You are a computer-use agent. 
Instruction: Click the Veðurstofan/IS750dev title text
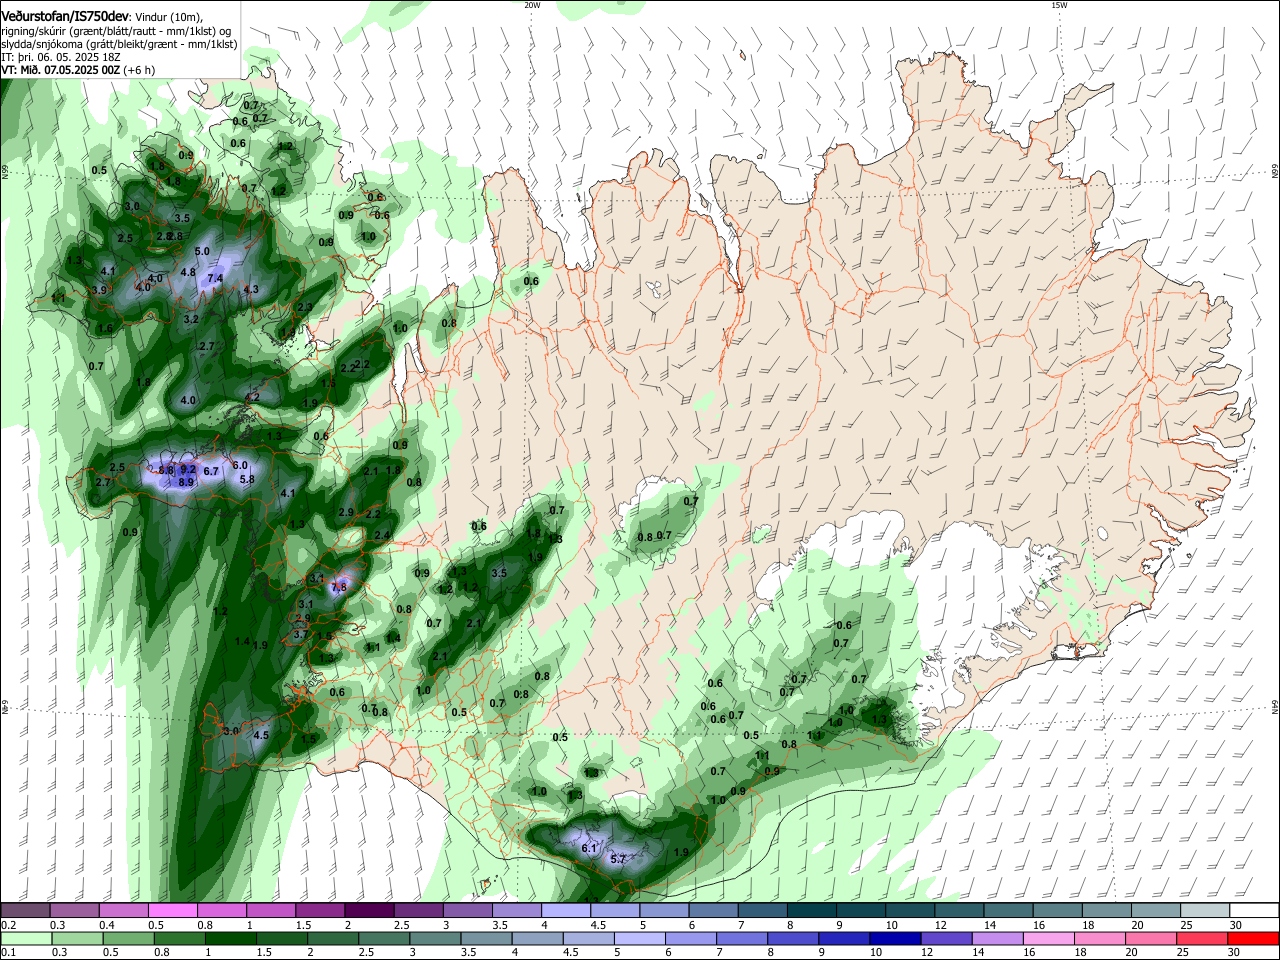[x=65, y=16]
